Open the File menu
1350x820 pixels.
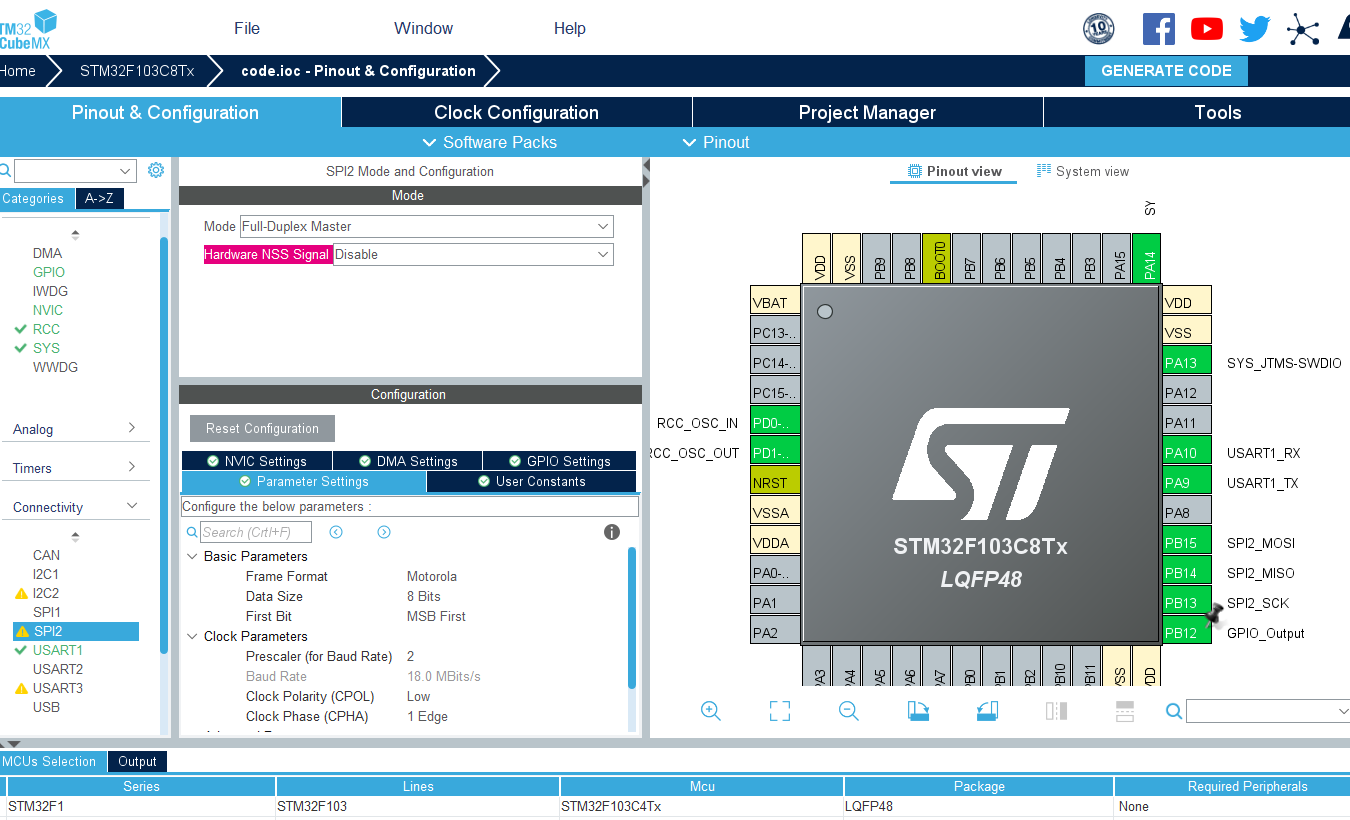pos(247,28)
